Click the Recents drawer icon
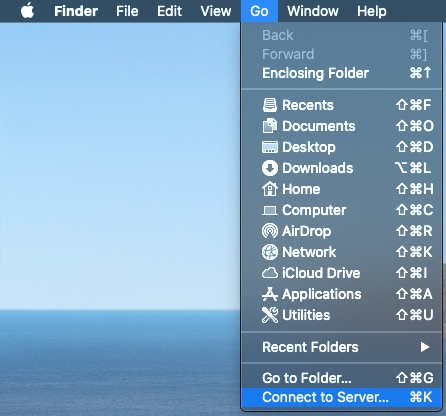 (x=270, y=105)
